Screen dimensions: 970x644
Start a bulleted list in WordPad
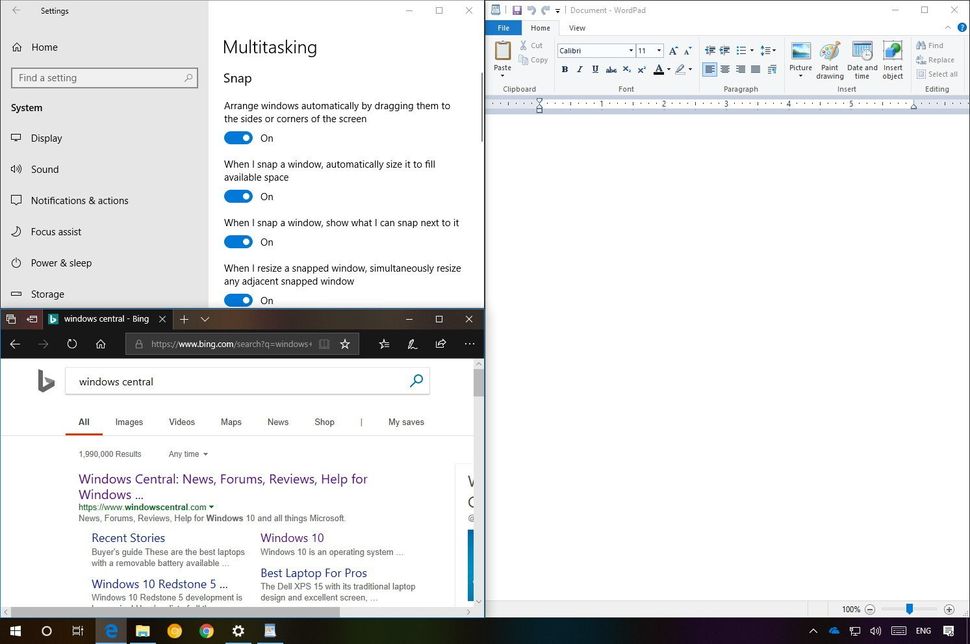pyautogui.click(x=743, y=50)
